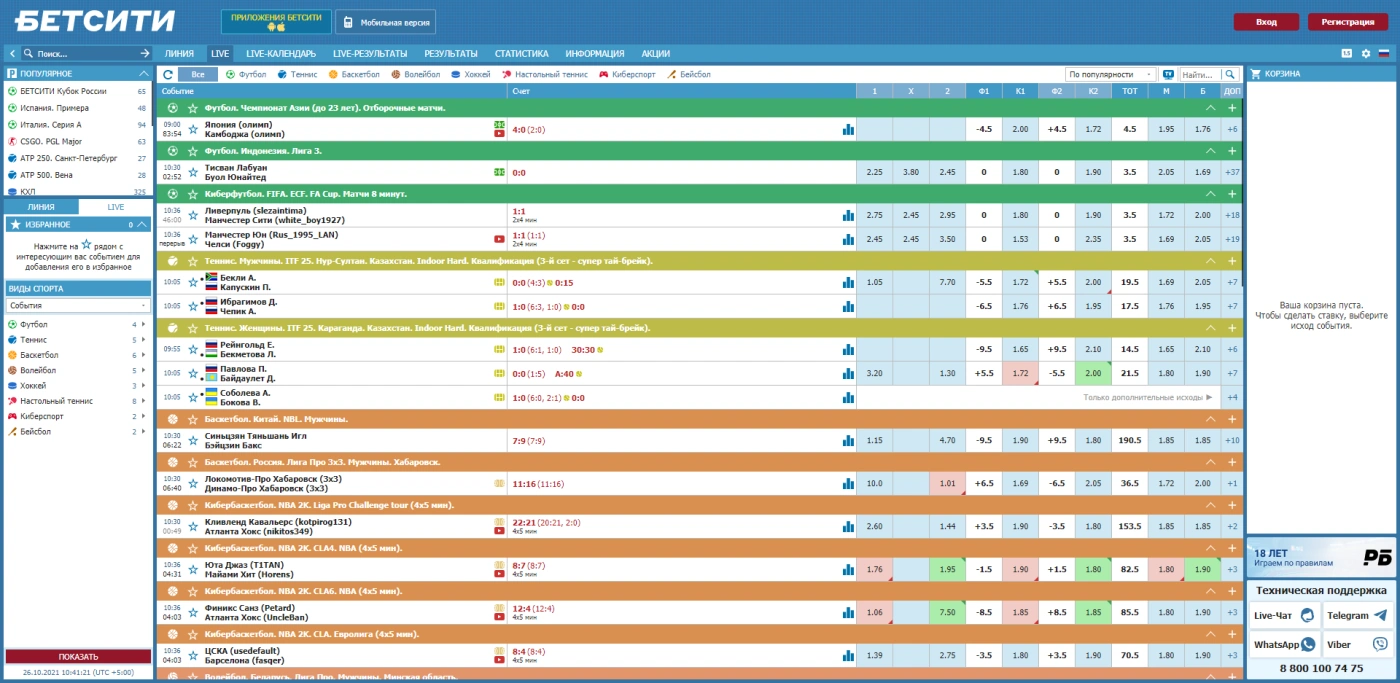Open WhatsApp support chat
The width and height of the screenshot is (1400, 683).
[x=1284, y=645]
